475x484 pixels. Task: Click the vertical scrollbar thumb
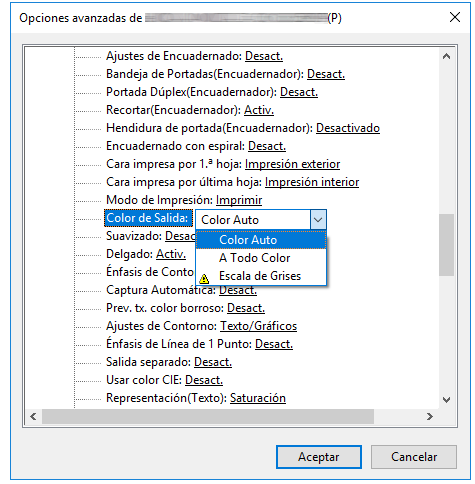coord(446,245)
